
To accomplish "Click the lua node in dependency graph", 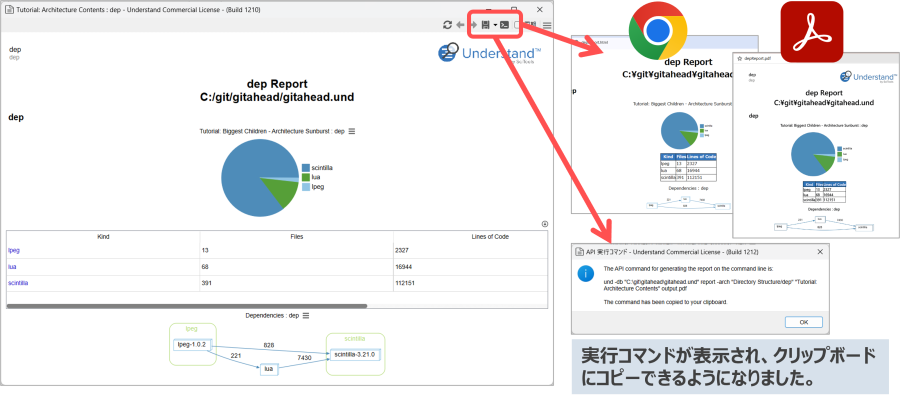I will pyautogui.click(x=269, y=370).
